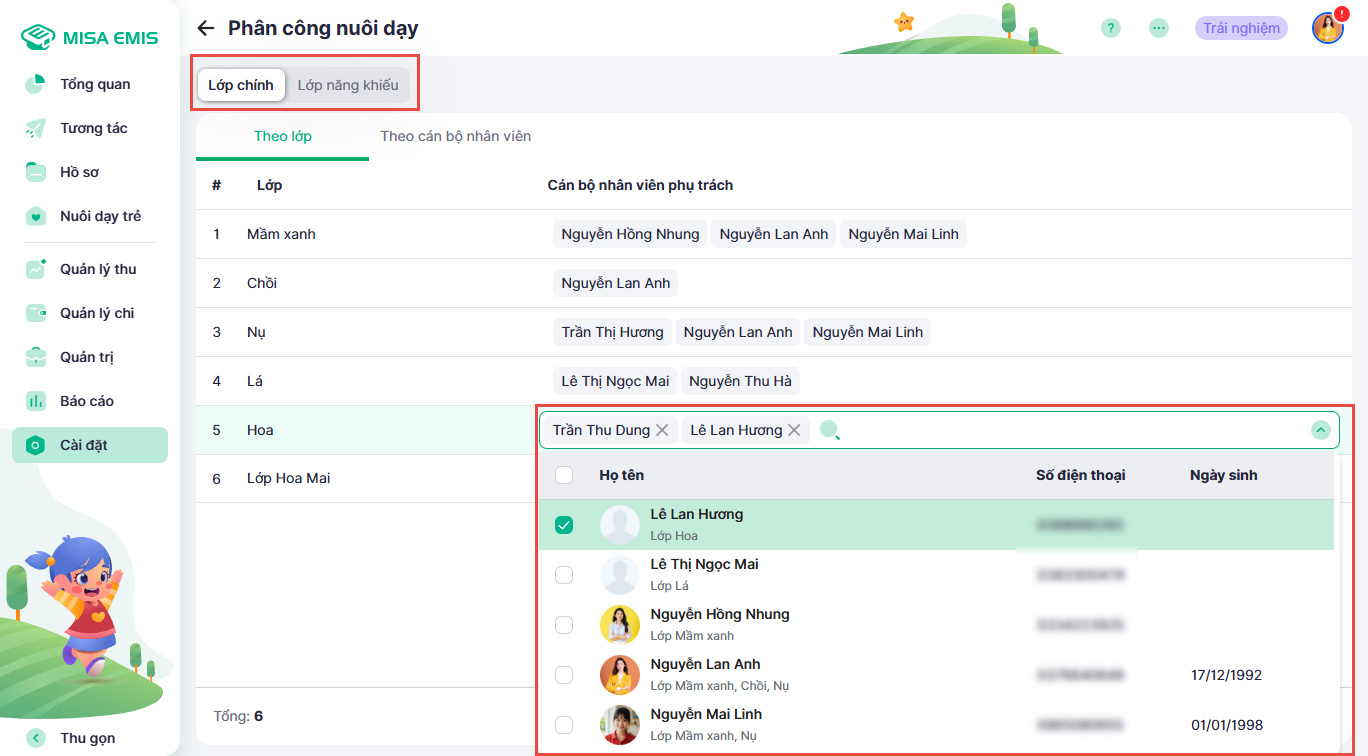
Task: Click the Trải nghiệm button
Action: [x=1241, y=28]
